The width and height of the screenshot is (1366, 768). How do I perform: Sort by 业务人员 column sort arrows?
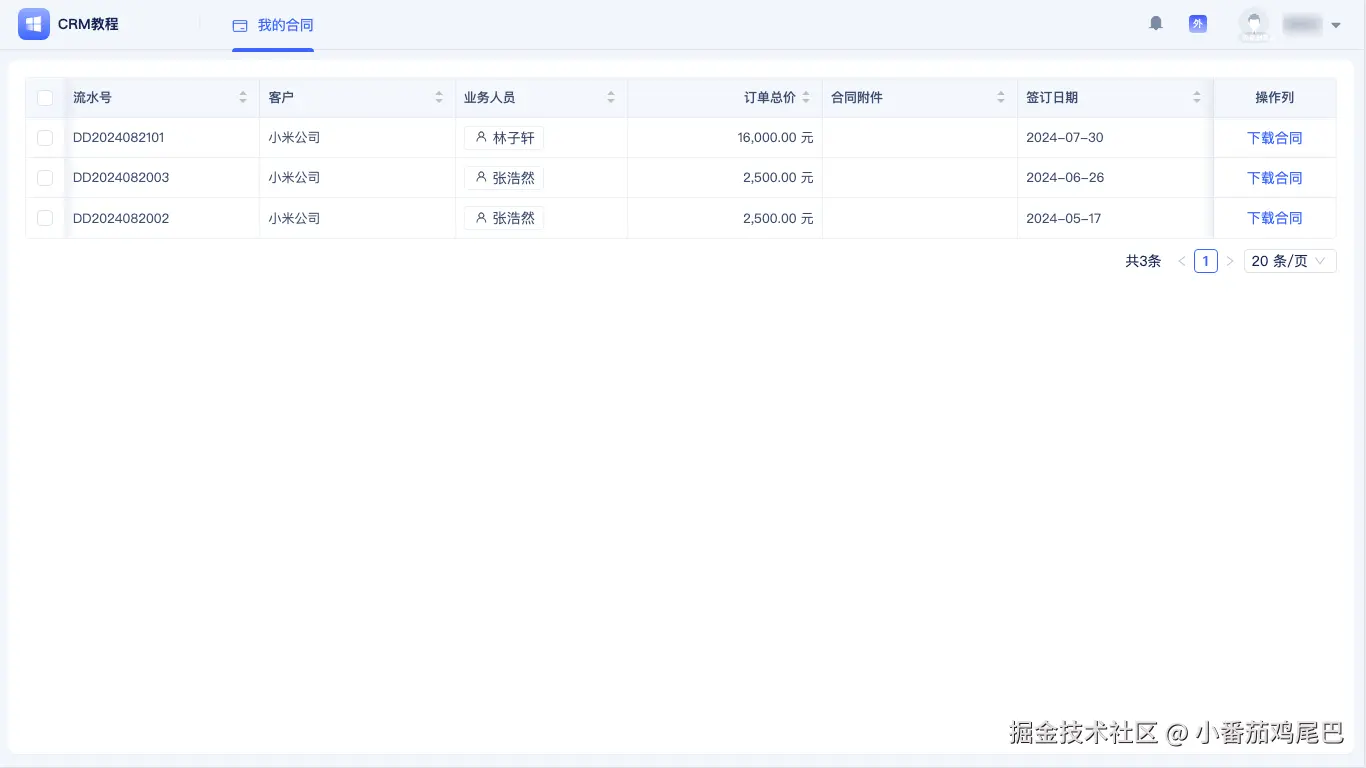[x=611, y=98]
